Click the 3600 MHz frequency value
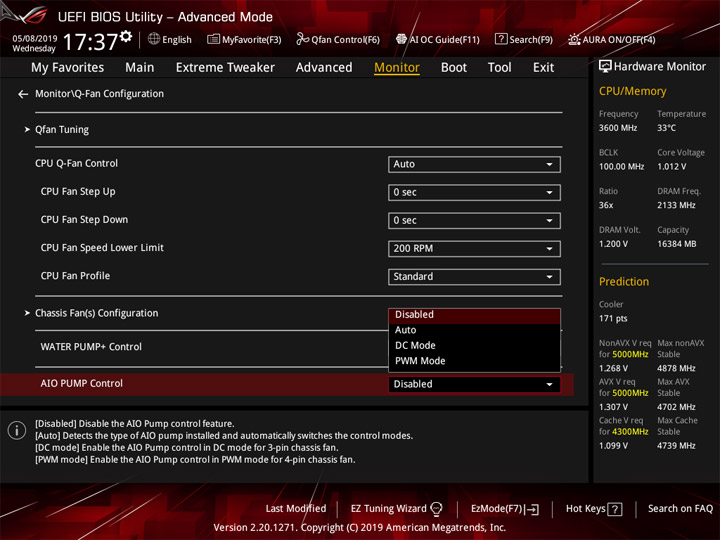Screen dimensions: 720x540 (x=618, y=128)
